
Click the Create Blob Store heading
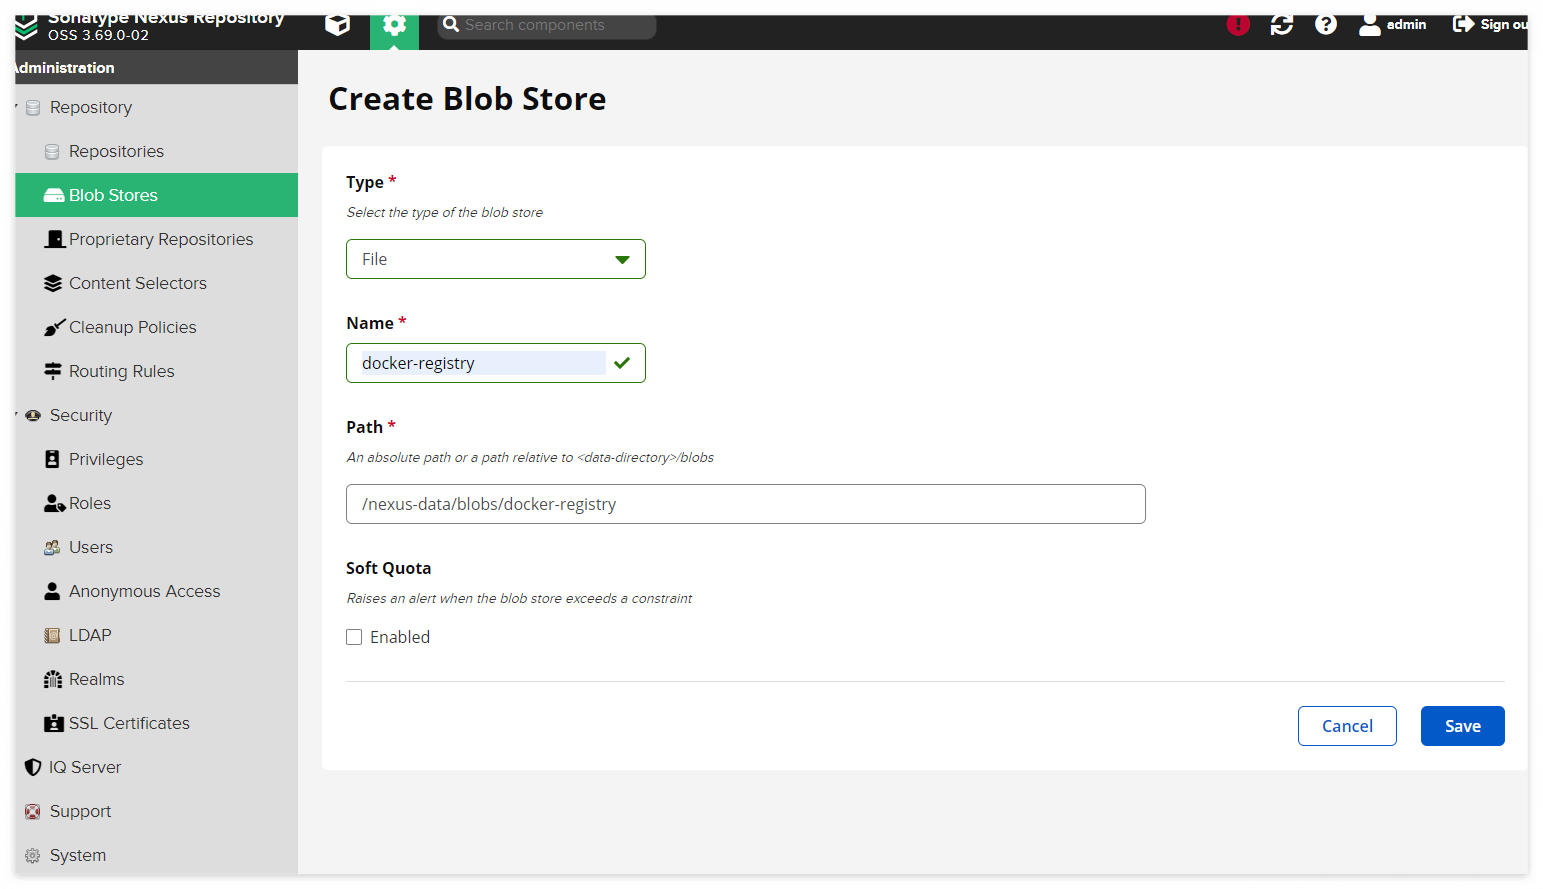coord(467,99)
